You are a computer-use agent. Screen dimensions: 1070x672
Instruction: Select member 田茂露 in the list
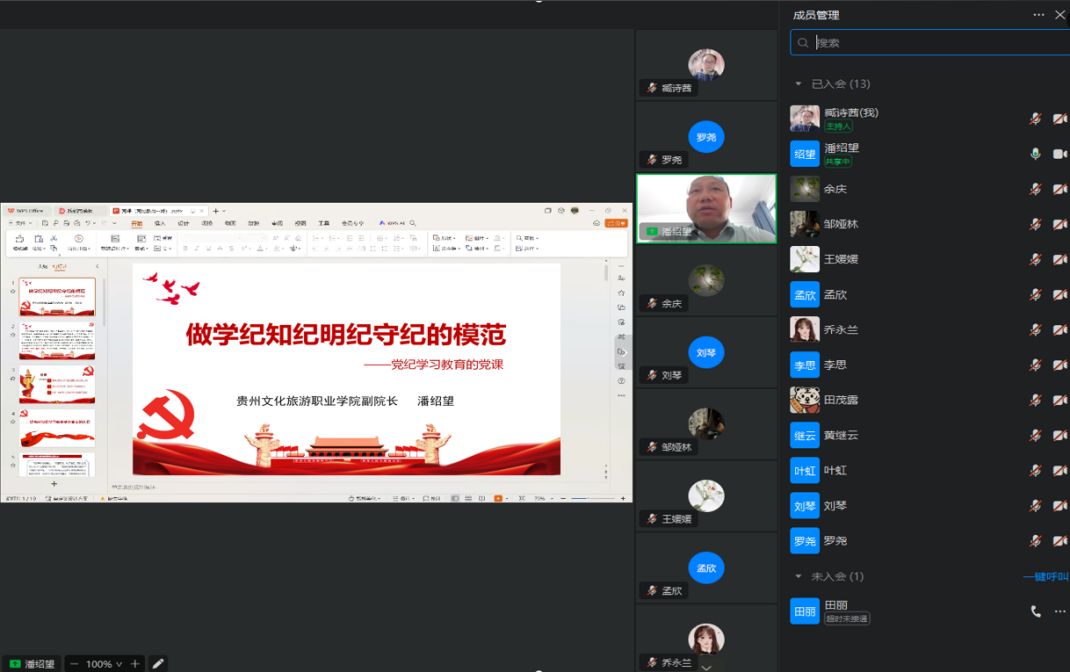[841, 400]
